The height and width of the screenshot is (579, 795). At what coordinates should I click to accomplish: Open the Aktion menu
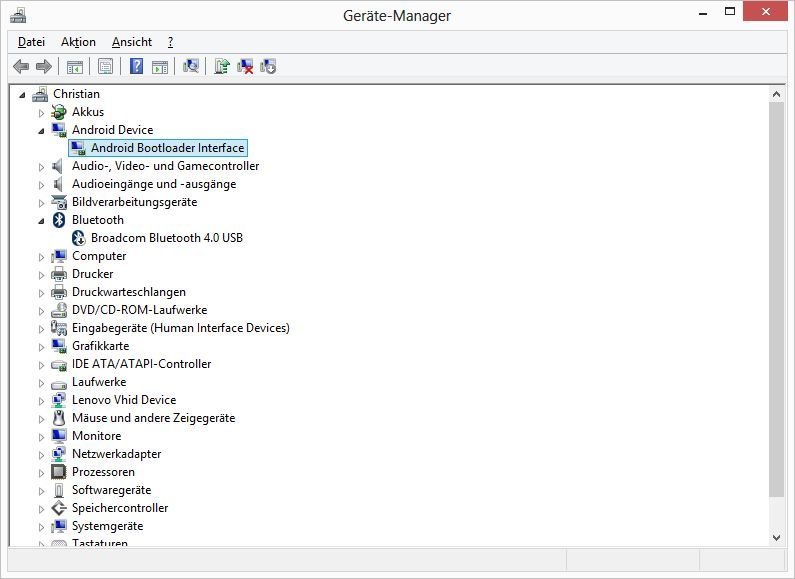(78, 42)
